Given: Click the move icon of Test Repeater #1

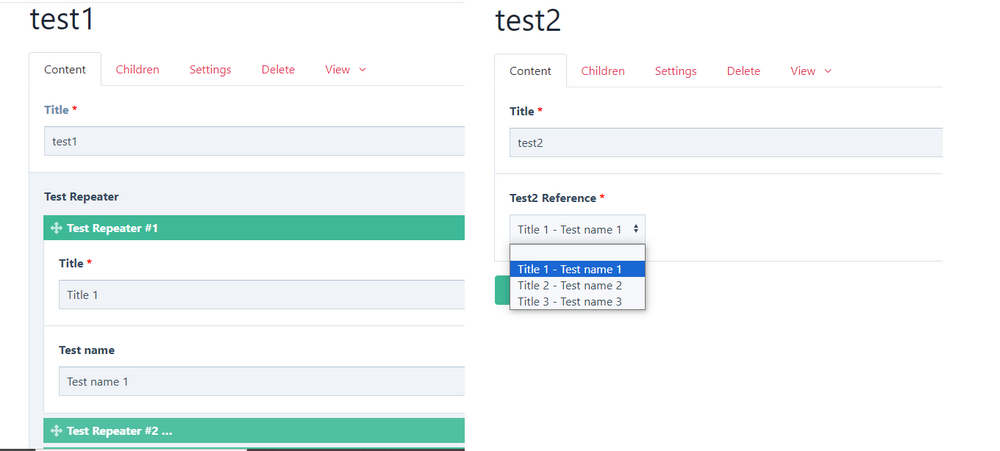Looking at the screenshot, I should coord(57,228).
